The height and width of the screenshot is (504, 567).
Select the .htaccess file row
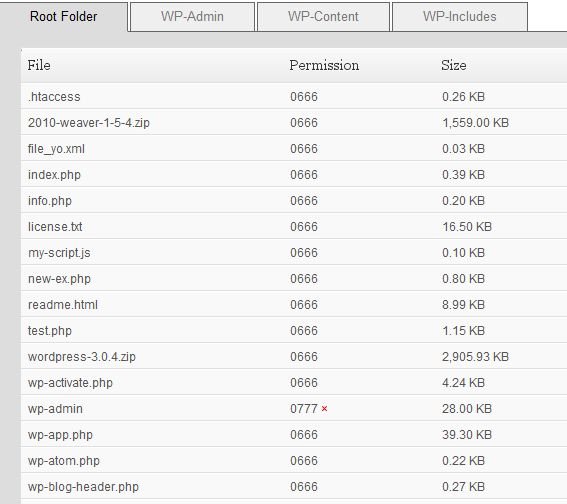[294, 97]
